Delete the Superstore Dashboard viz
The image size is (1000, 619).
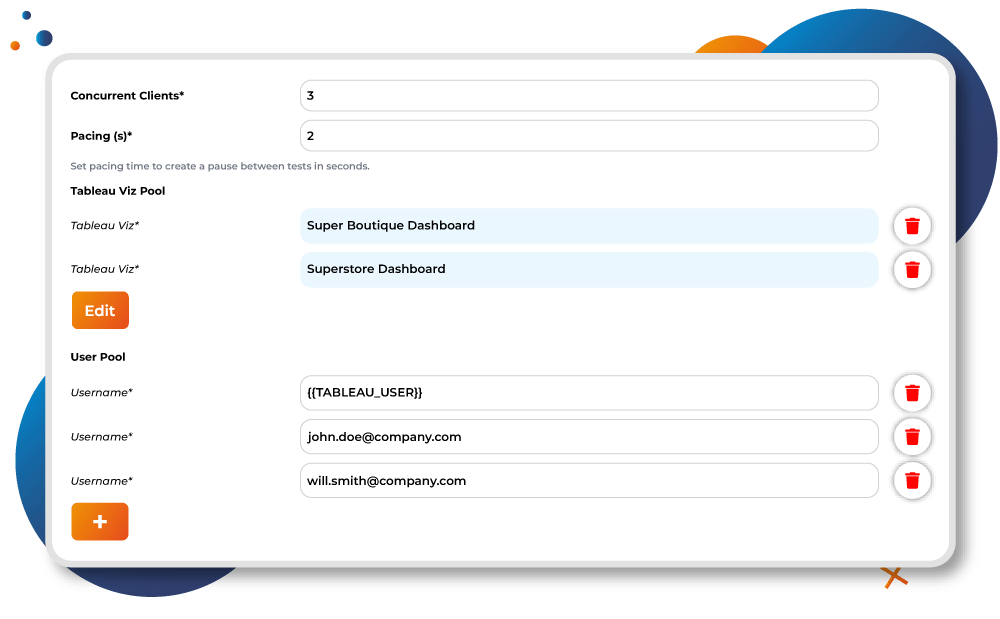tap(912, 270)
